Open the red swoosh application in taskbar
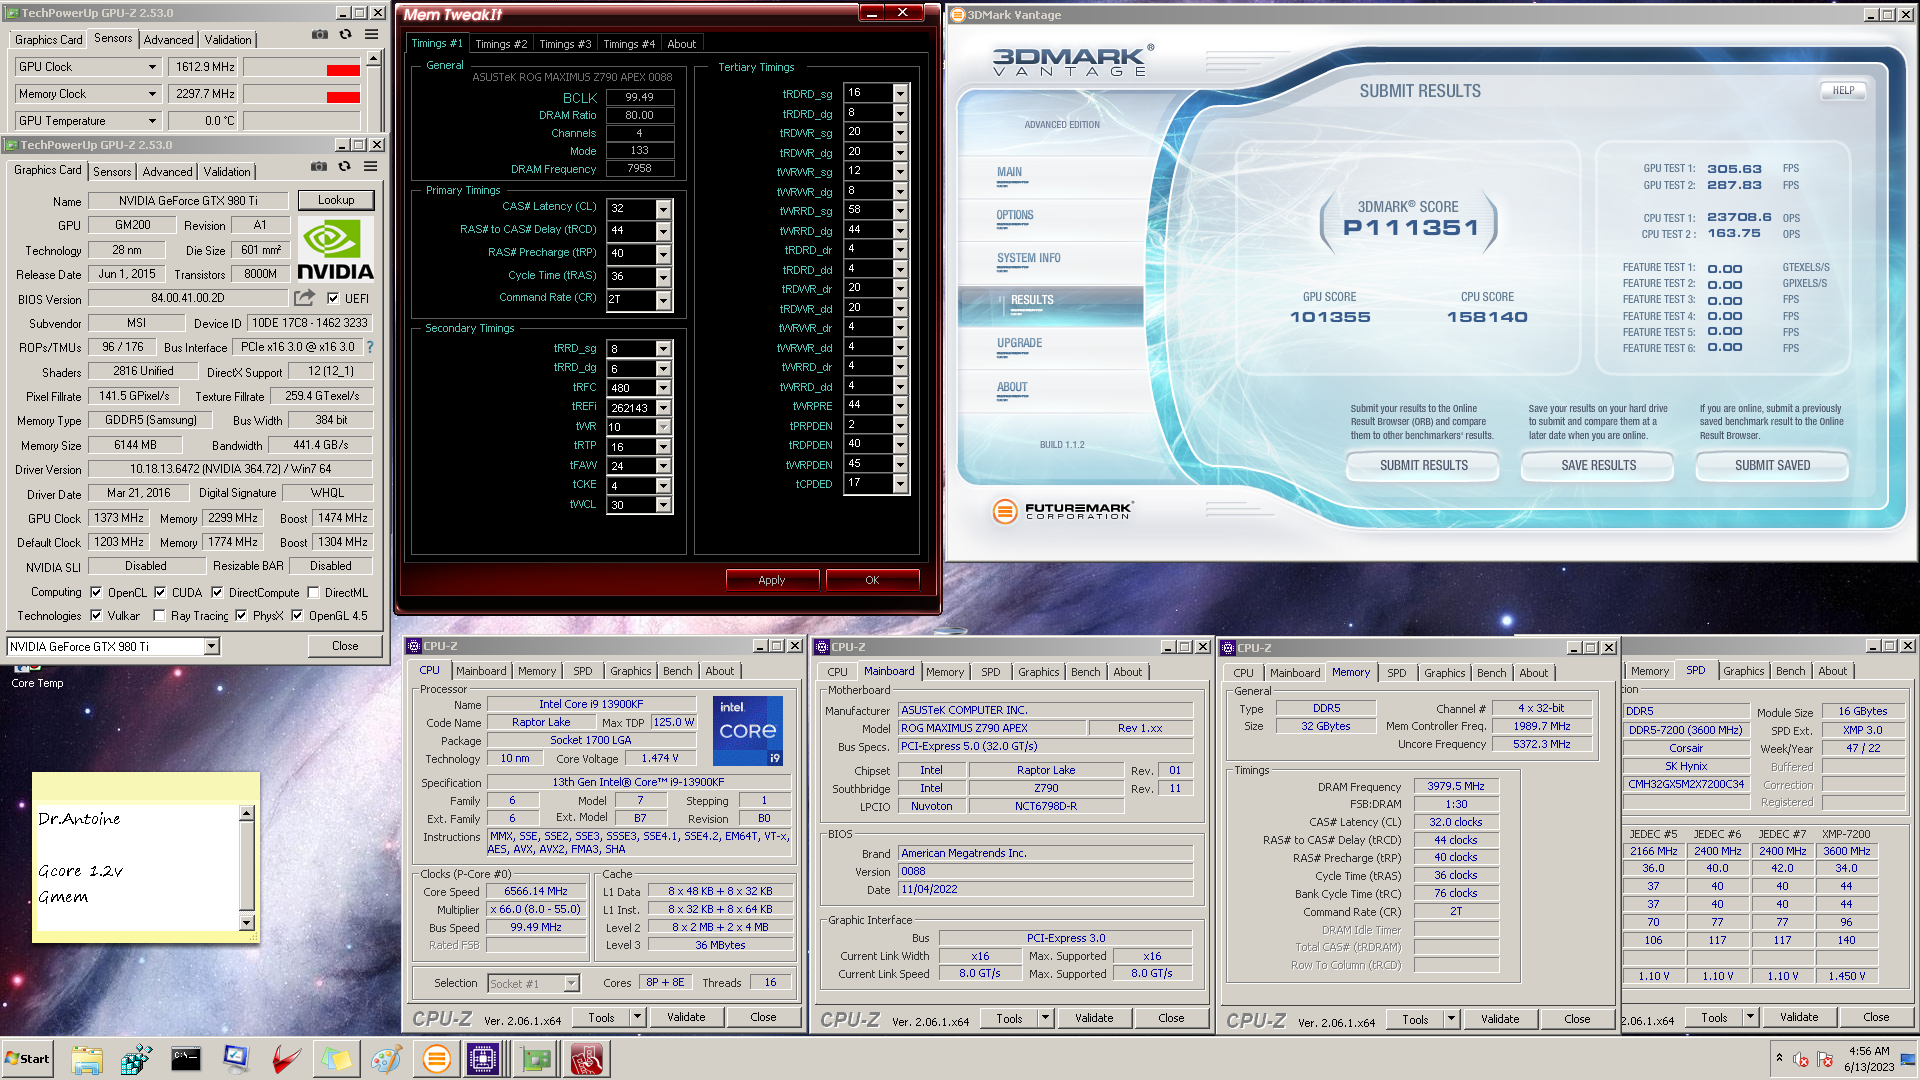The width and height of the screenshot is (1920, 1080). [x=286, y=1059]
